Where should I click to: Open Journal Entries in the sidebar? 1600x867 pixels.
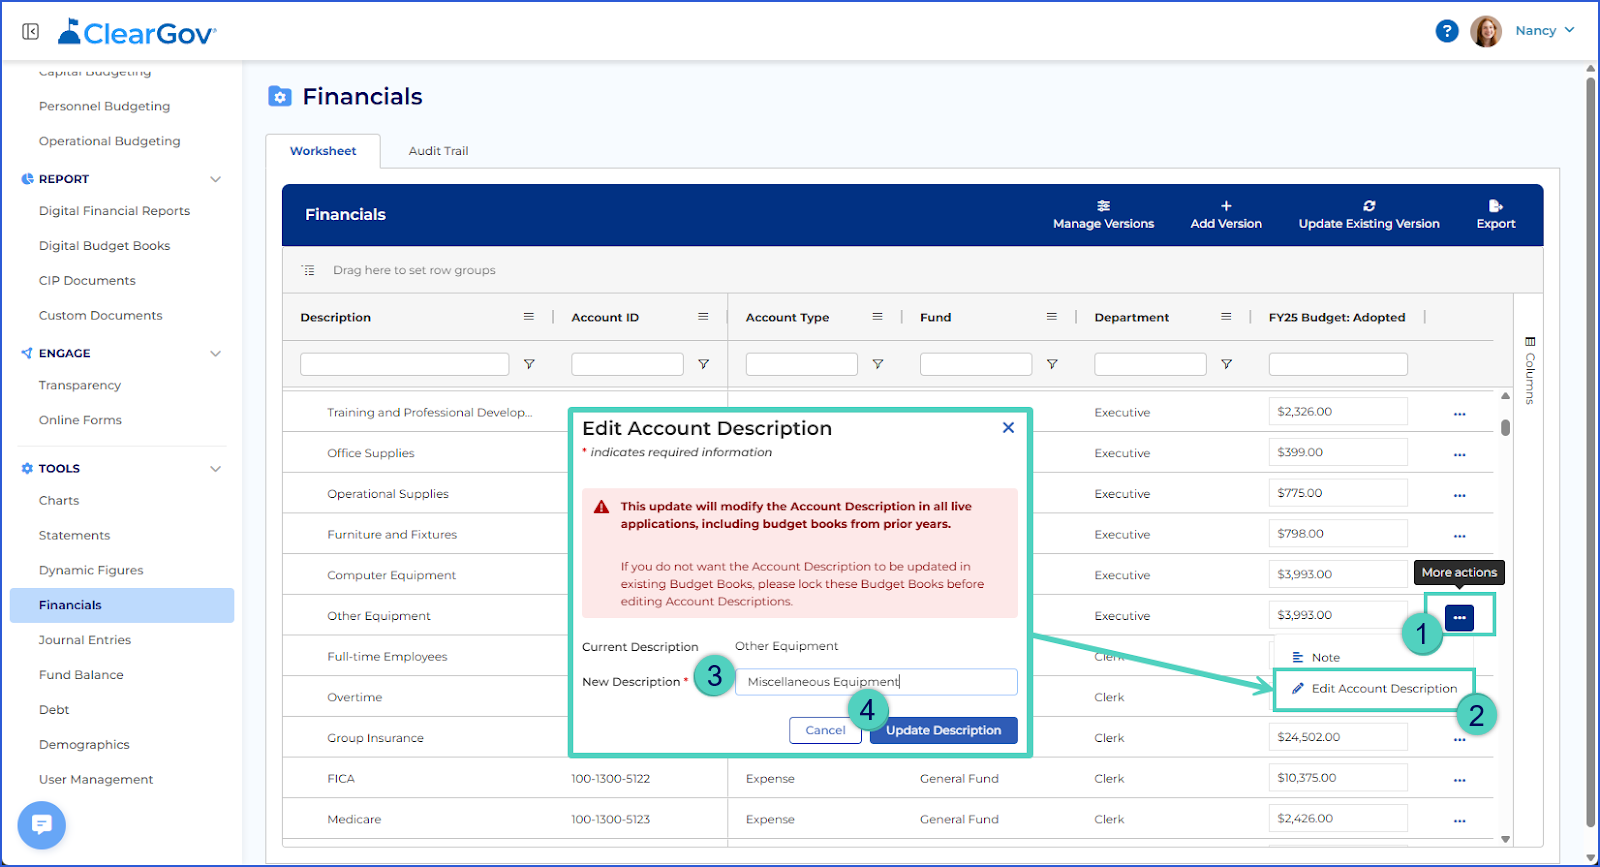tap(85, 640)
